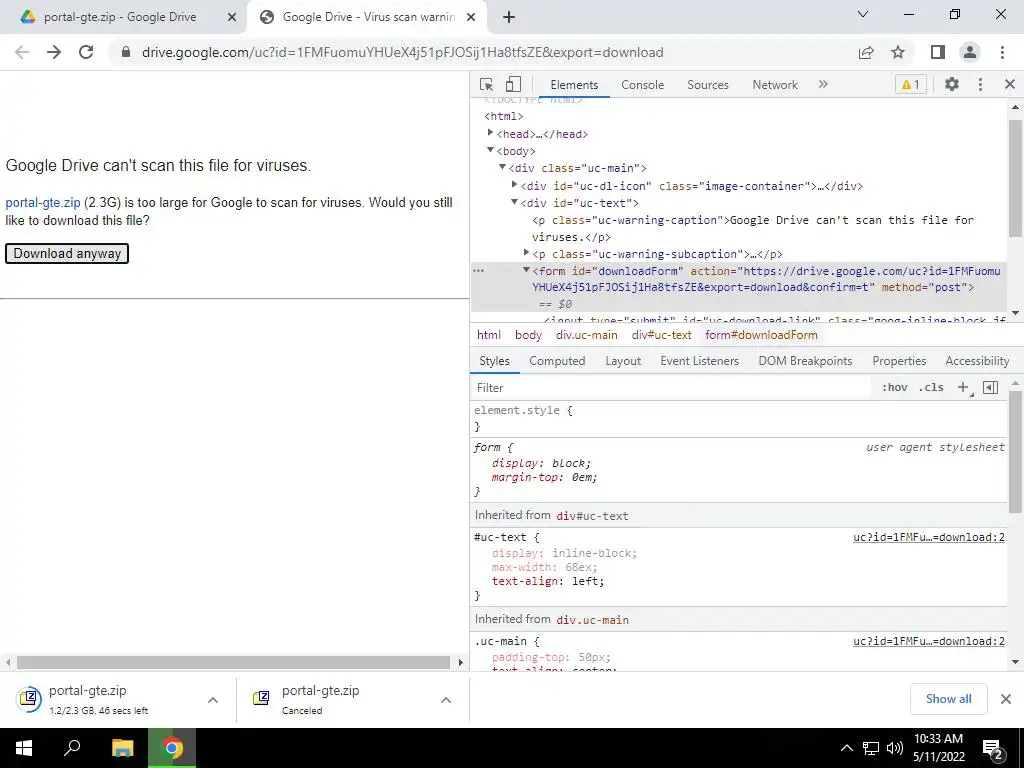Screen dimensions: 1024x768
Task: Collapse the div uc-main node
Action: pyautogui.click(x=502, y=168)
